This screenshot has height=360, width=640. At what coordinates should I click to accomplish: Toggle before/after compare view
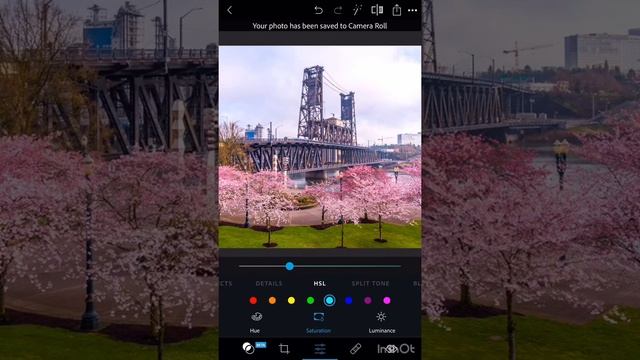pos(377,10)
